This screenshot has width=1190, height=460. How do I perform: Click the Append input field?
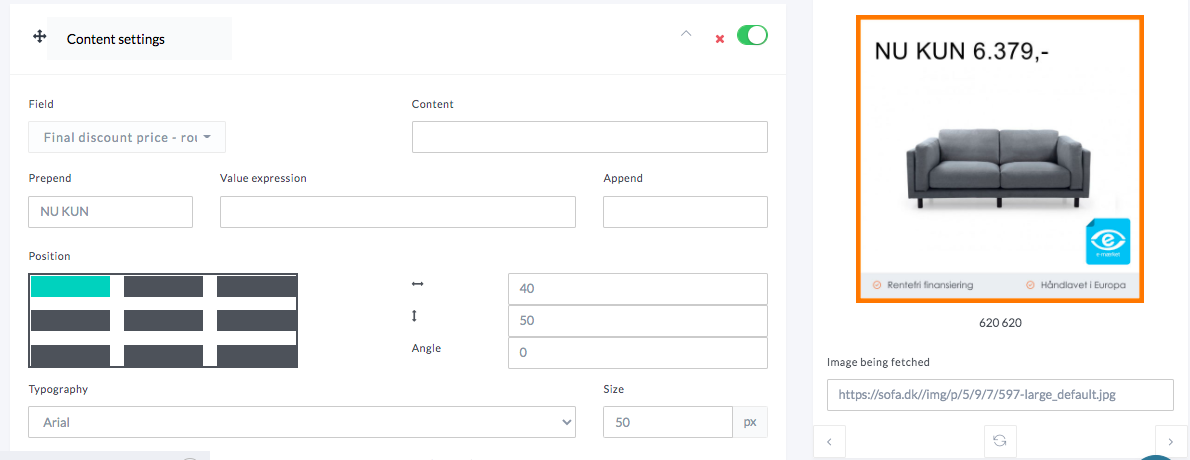685,212
